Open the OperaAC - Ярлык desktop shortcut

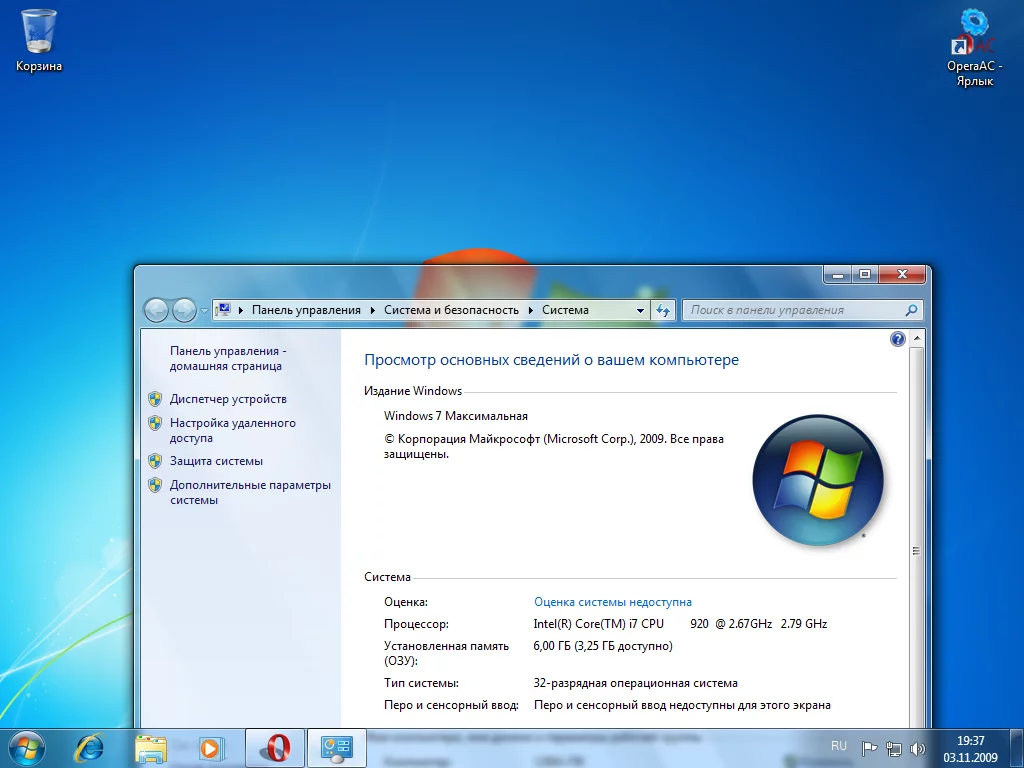[974, 48]
